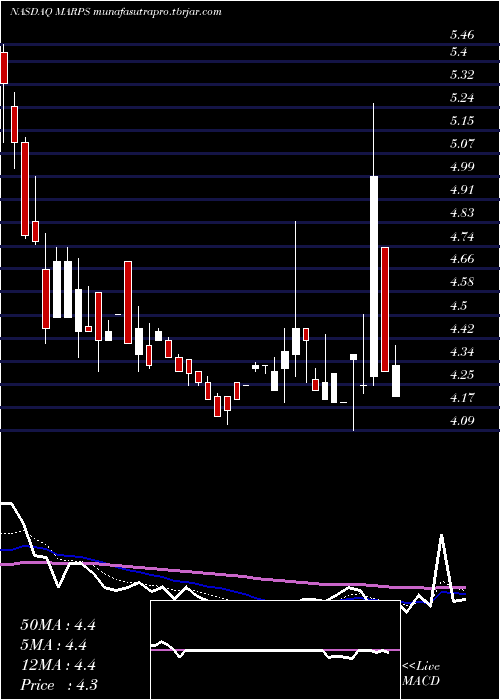Click inside the MACD inset chart box
The image size is (500, 700).
(x=275, y=650)
